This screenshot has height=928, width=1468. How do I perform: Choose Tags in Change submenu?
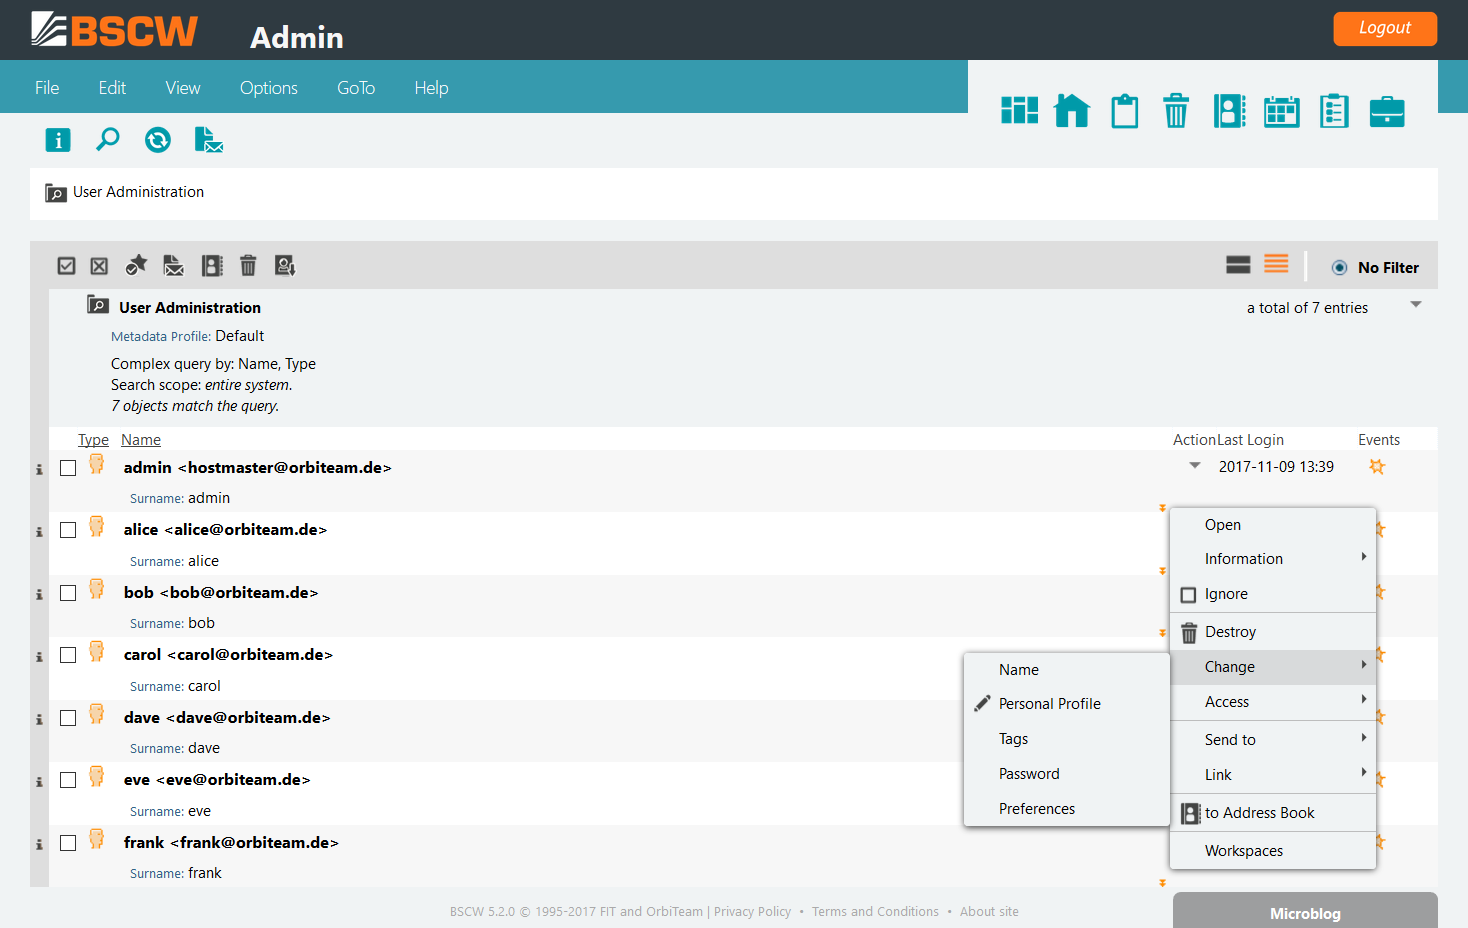point(1067,739)
